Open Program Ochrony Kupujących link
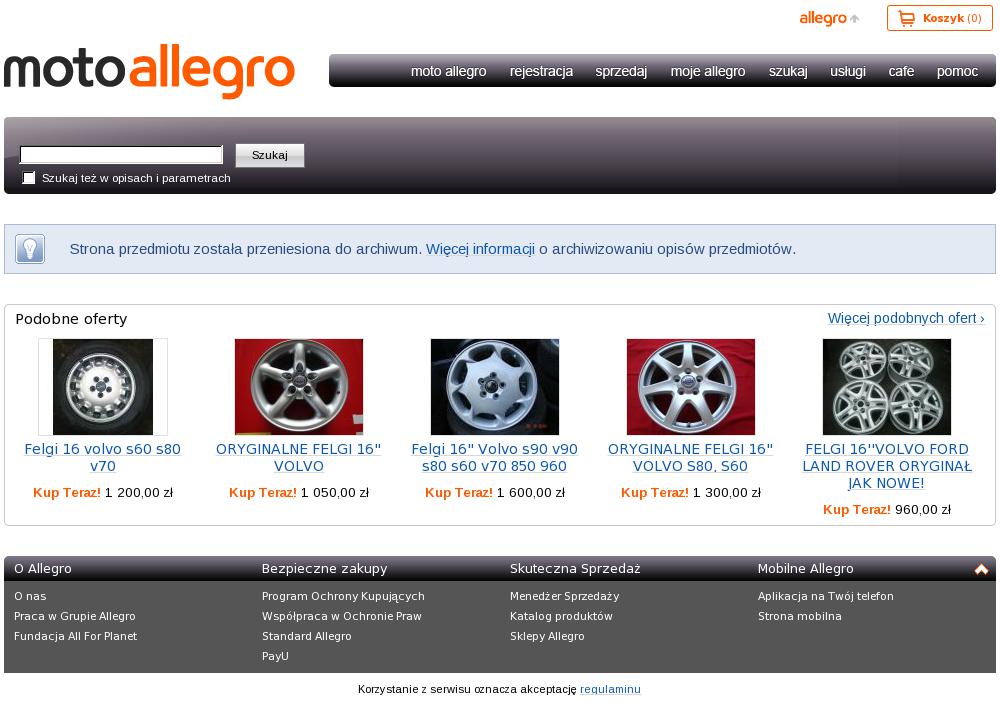1000x709 pixels. pyautogui.click(x=343, y=596)
